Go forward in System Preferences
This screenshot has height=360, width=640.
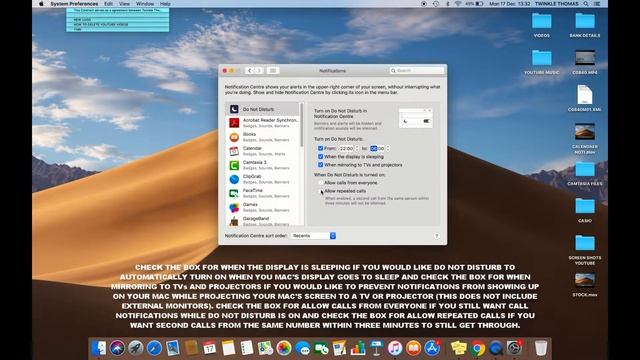click(x=258, y=71)
